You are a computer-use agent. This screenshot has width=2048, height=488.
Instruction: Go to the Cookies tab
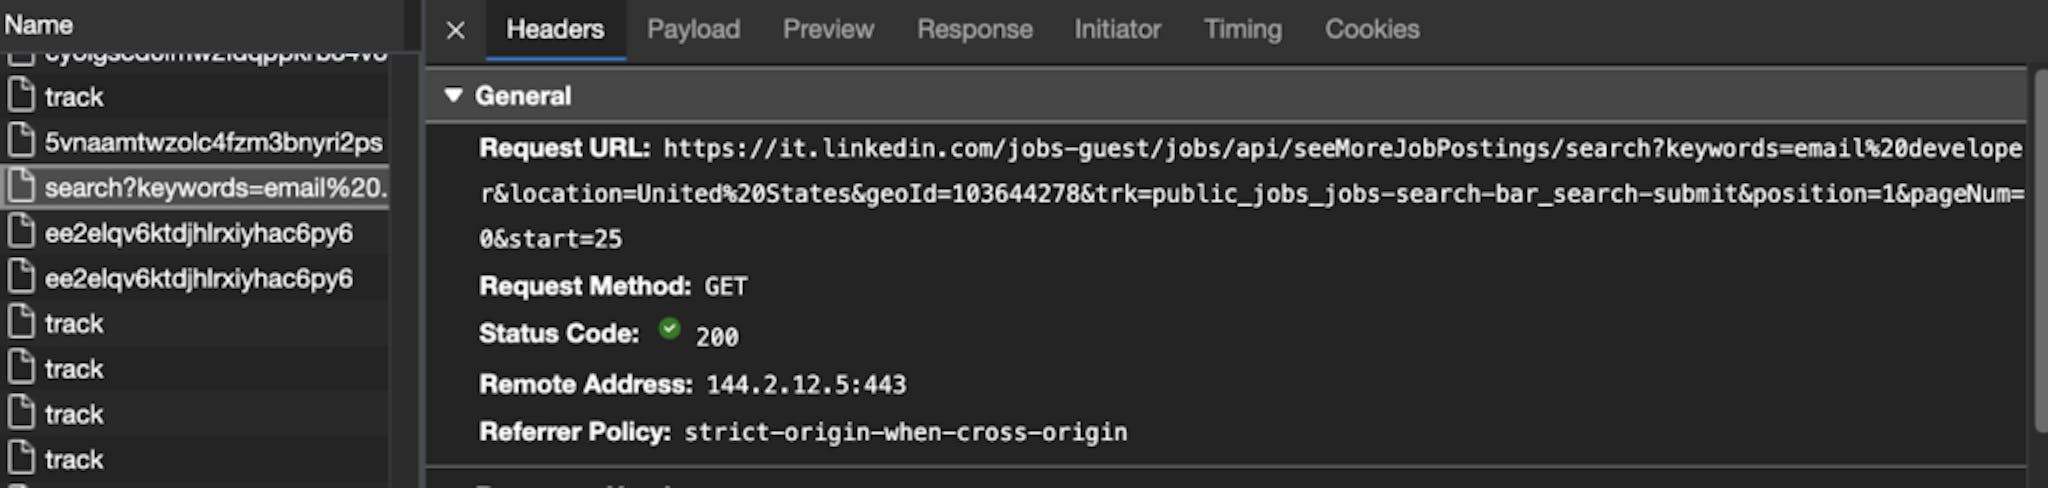point(1372,29)
